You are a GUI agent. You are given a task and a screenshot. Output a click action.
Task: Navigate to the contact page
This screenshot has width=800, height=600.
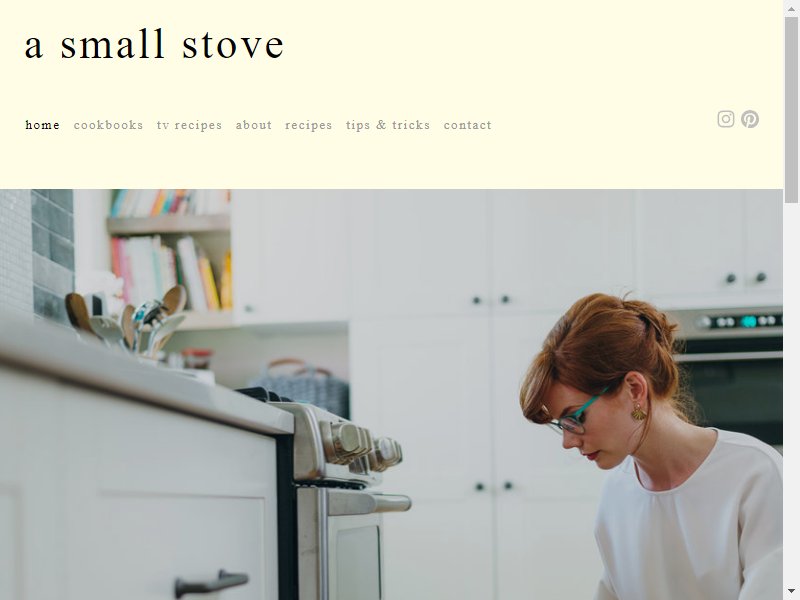(467, 125)
